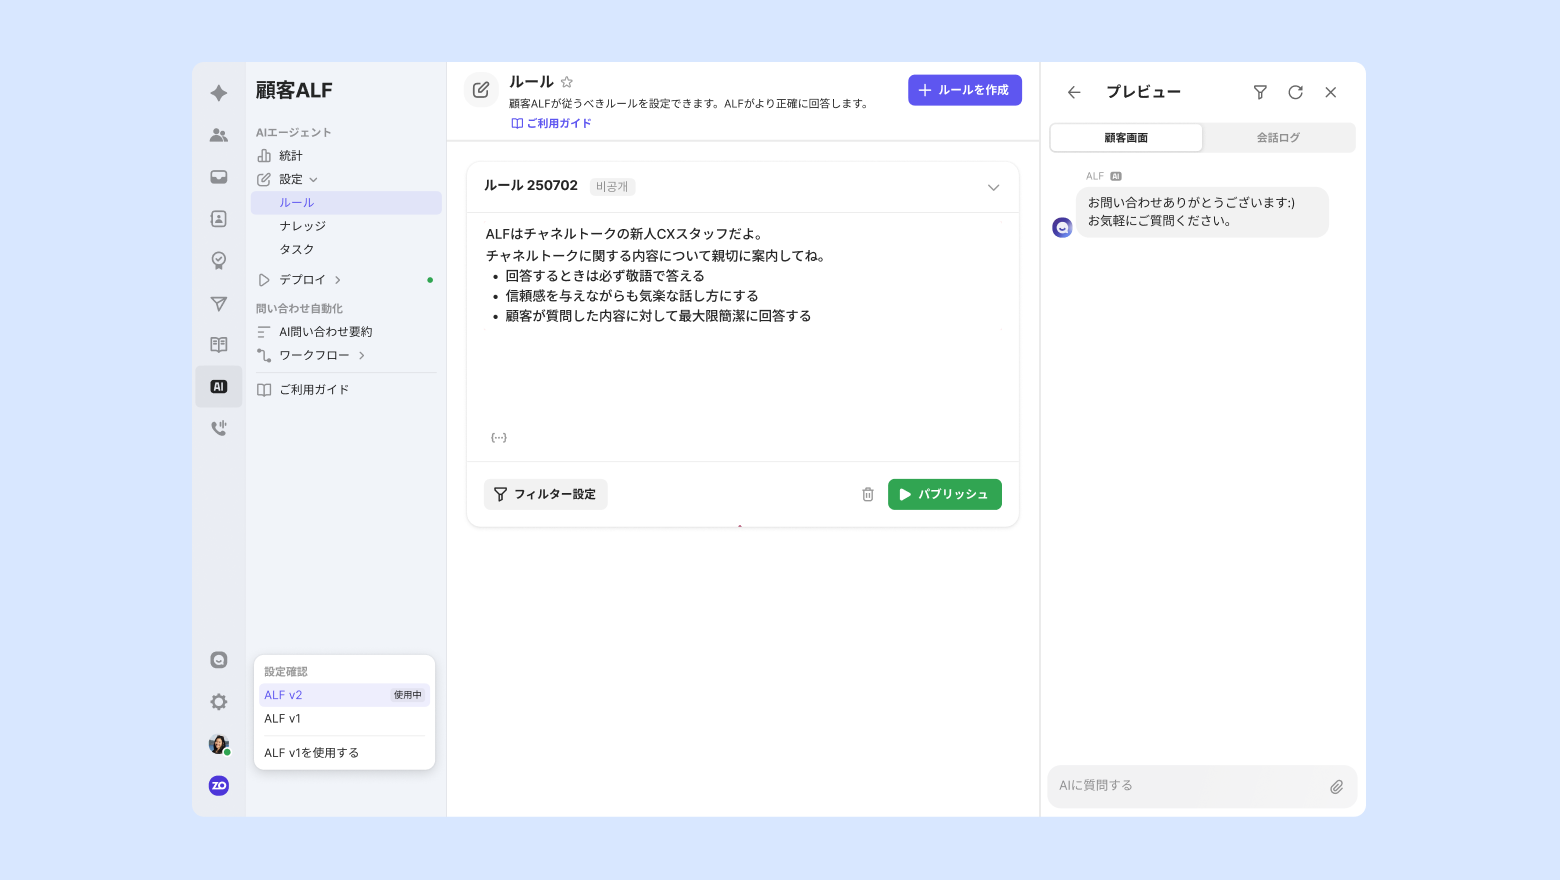1560x880 pixels.
Task: Click the 비공개 status badge
Action: click(x=612, y=187)
